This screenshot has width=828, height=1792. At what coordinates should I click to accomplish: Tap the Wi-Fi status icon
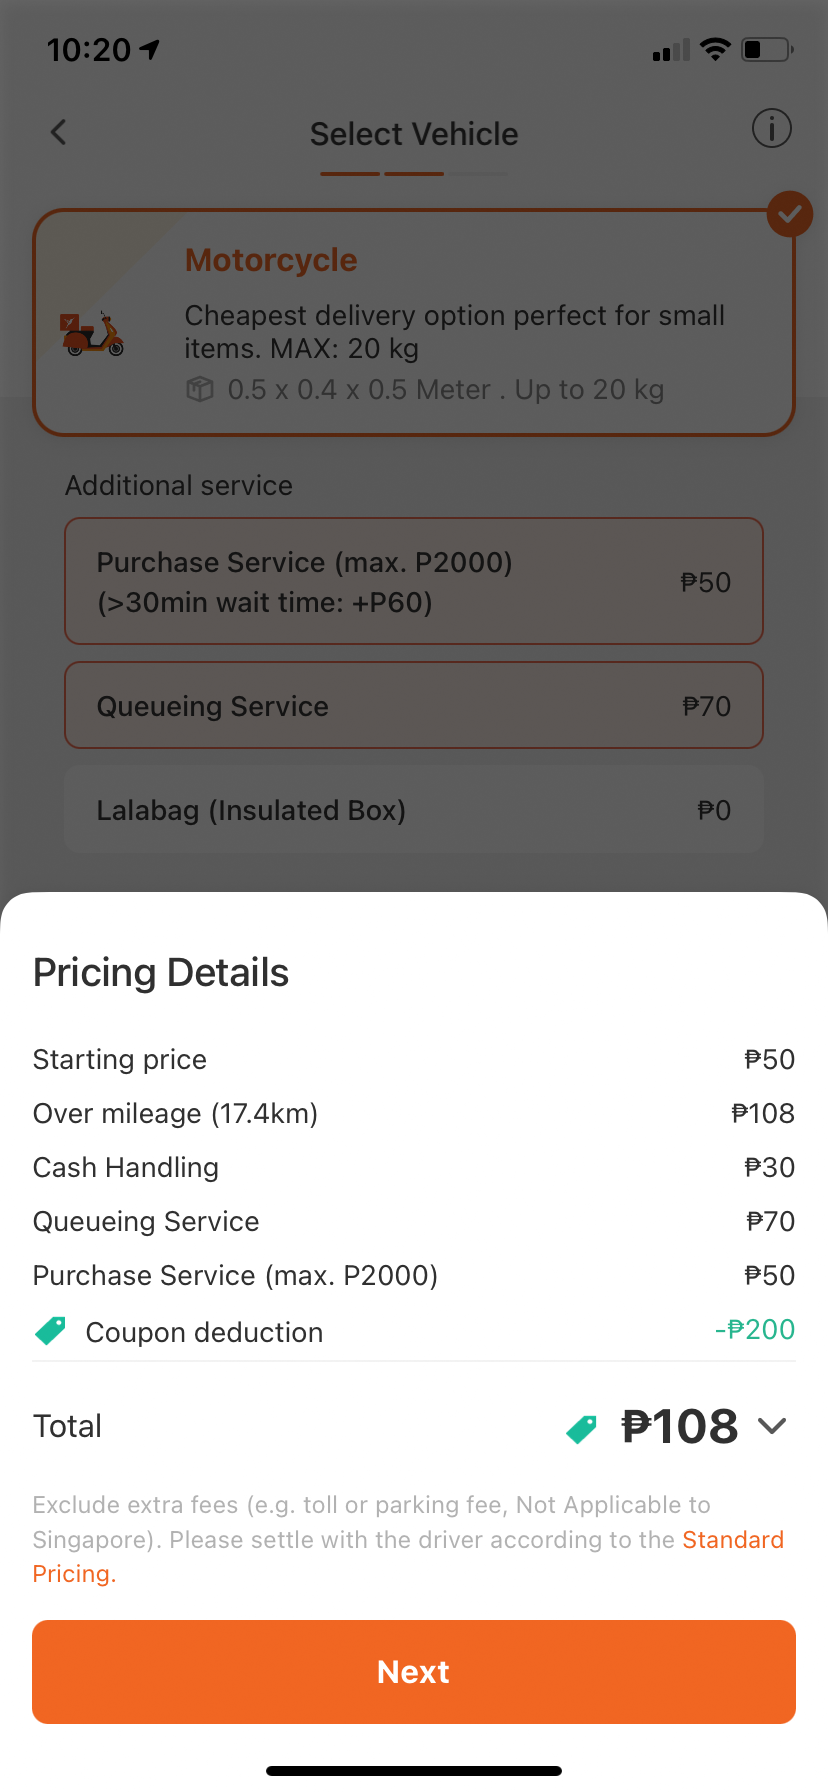pyautogui.click(x=715, y=49)
